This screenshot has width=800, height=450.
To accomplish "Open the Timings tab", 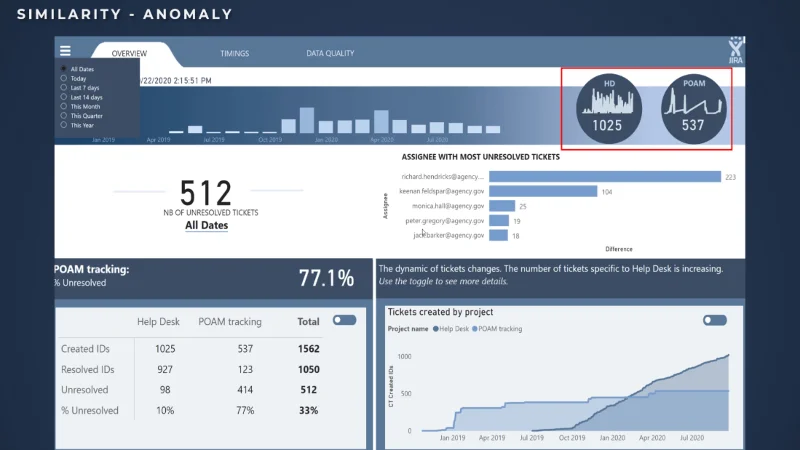I will coord(235,54).
